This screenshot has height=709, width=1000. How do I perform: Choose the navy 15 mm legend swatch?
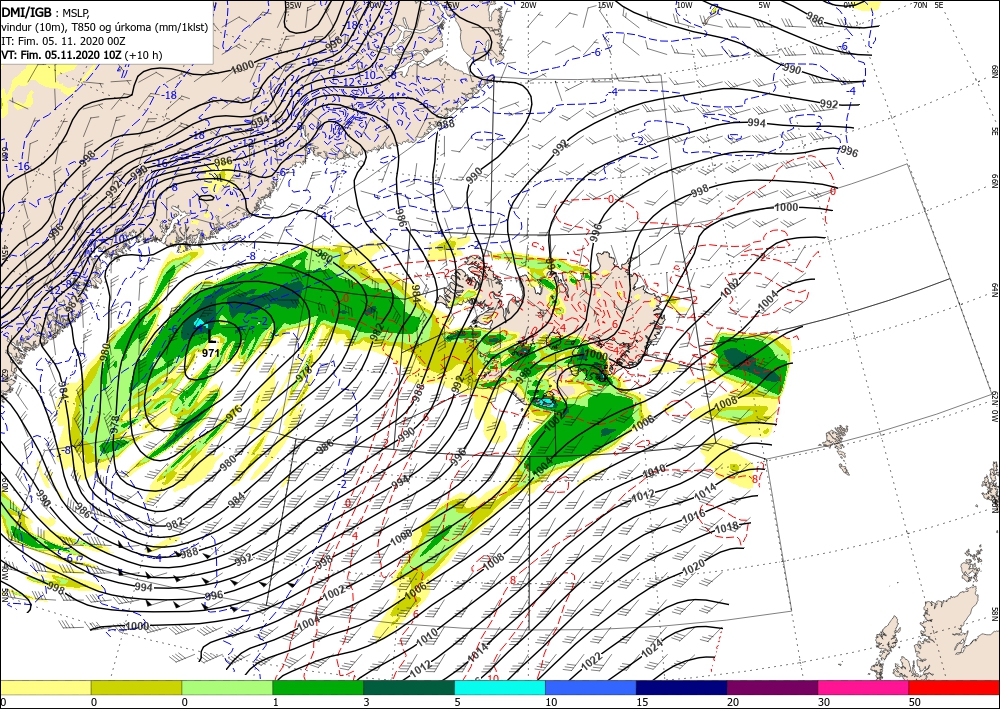(682, 687)
